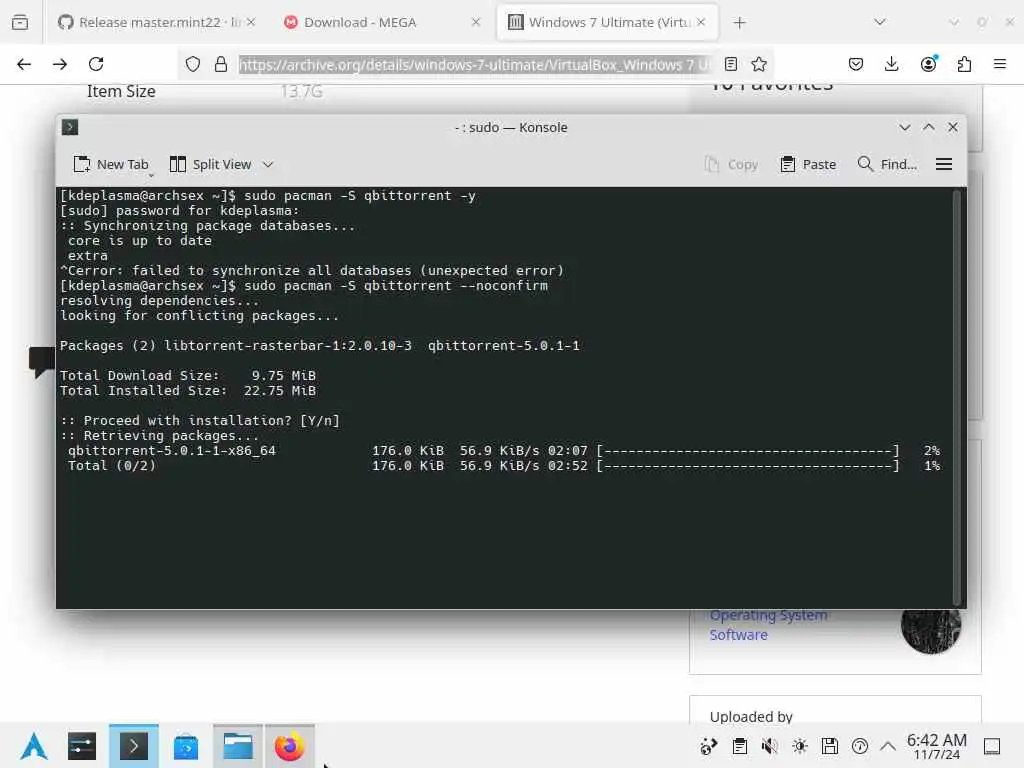1024x768 pixels.
Task: Toggle muted audio volume tray icon
Action: [769, 746]
